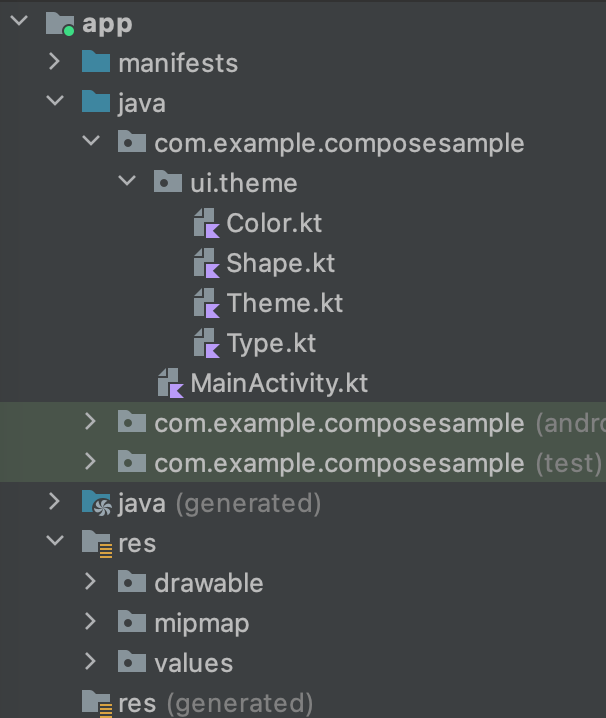Screen dimensions: 606x718
Task: Click the res (generated) folder icon
Action: tap(97, 703)
